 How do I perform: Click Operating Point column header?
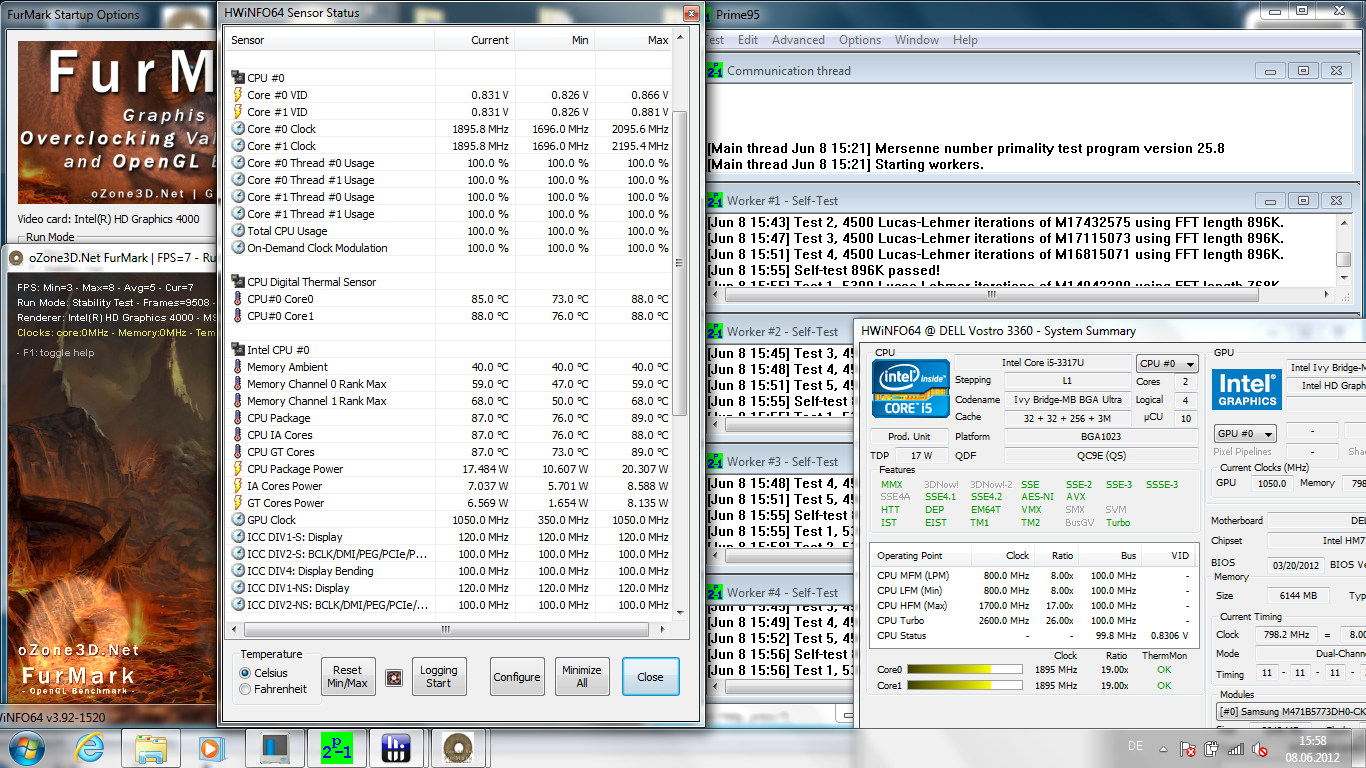pos(921,555)
